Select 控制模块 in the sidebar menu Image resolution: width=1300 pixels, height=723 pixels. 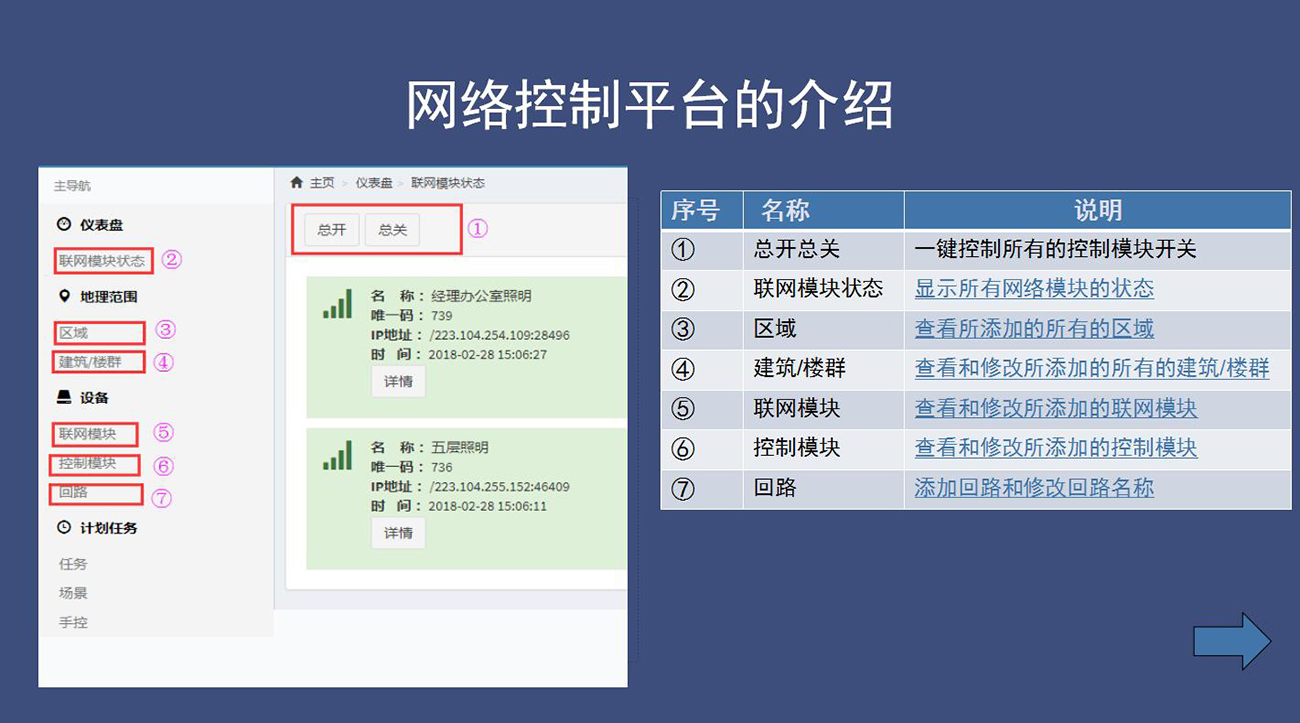pyautogui.click(x=88, y=464)
